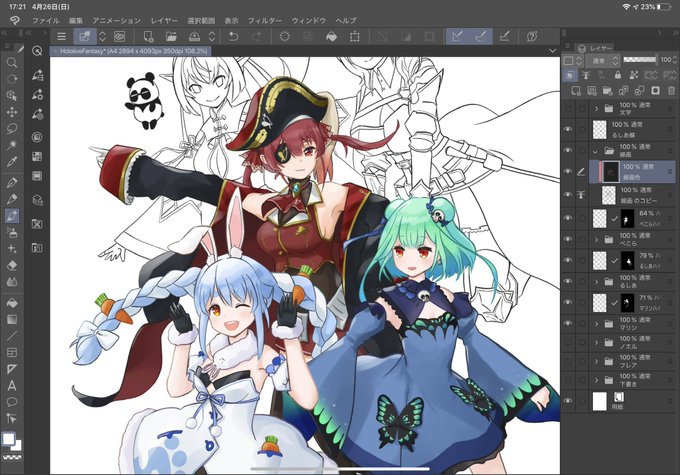This screenshot has width=680, height=475.
Task: Select the Lasso selection tool
Action: (12, 128)
